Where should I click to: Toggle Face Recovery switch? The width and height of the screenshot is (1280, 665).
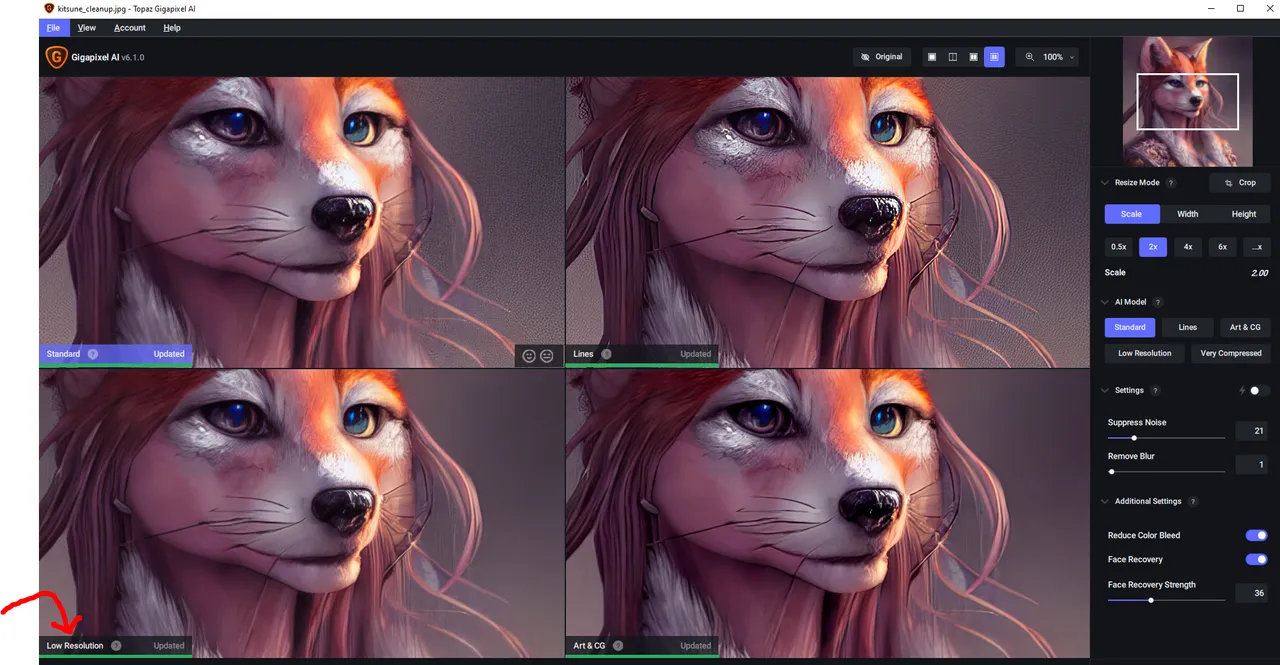tap(1257, 559)
